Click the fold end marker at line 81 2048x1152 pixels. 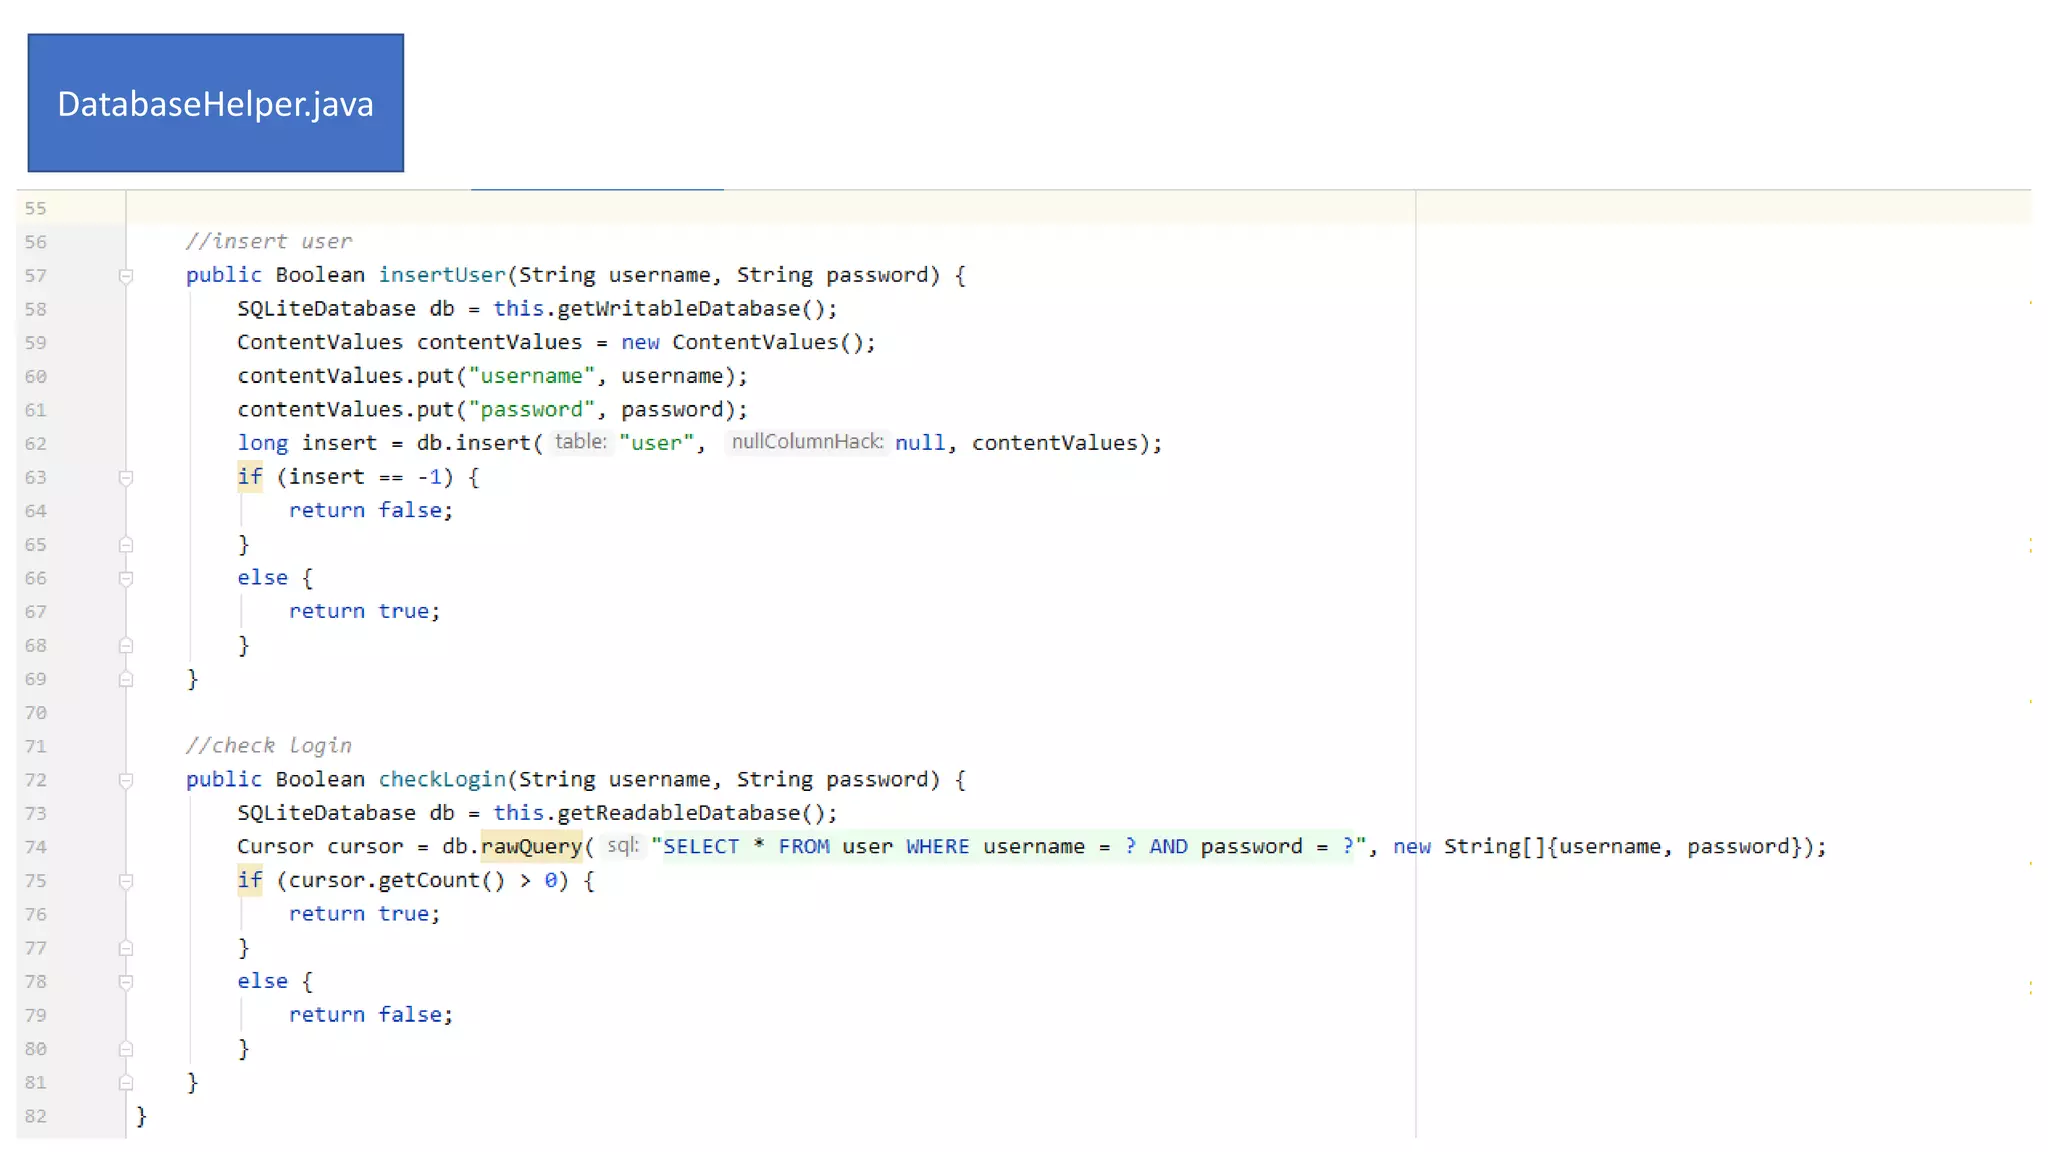click(x=126, y=1082)
